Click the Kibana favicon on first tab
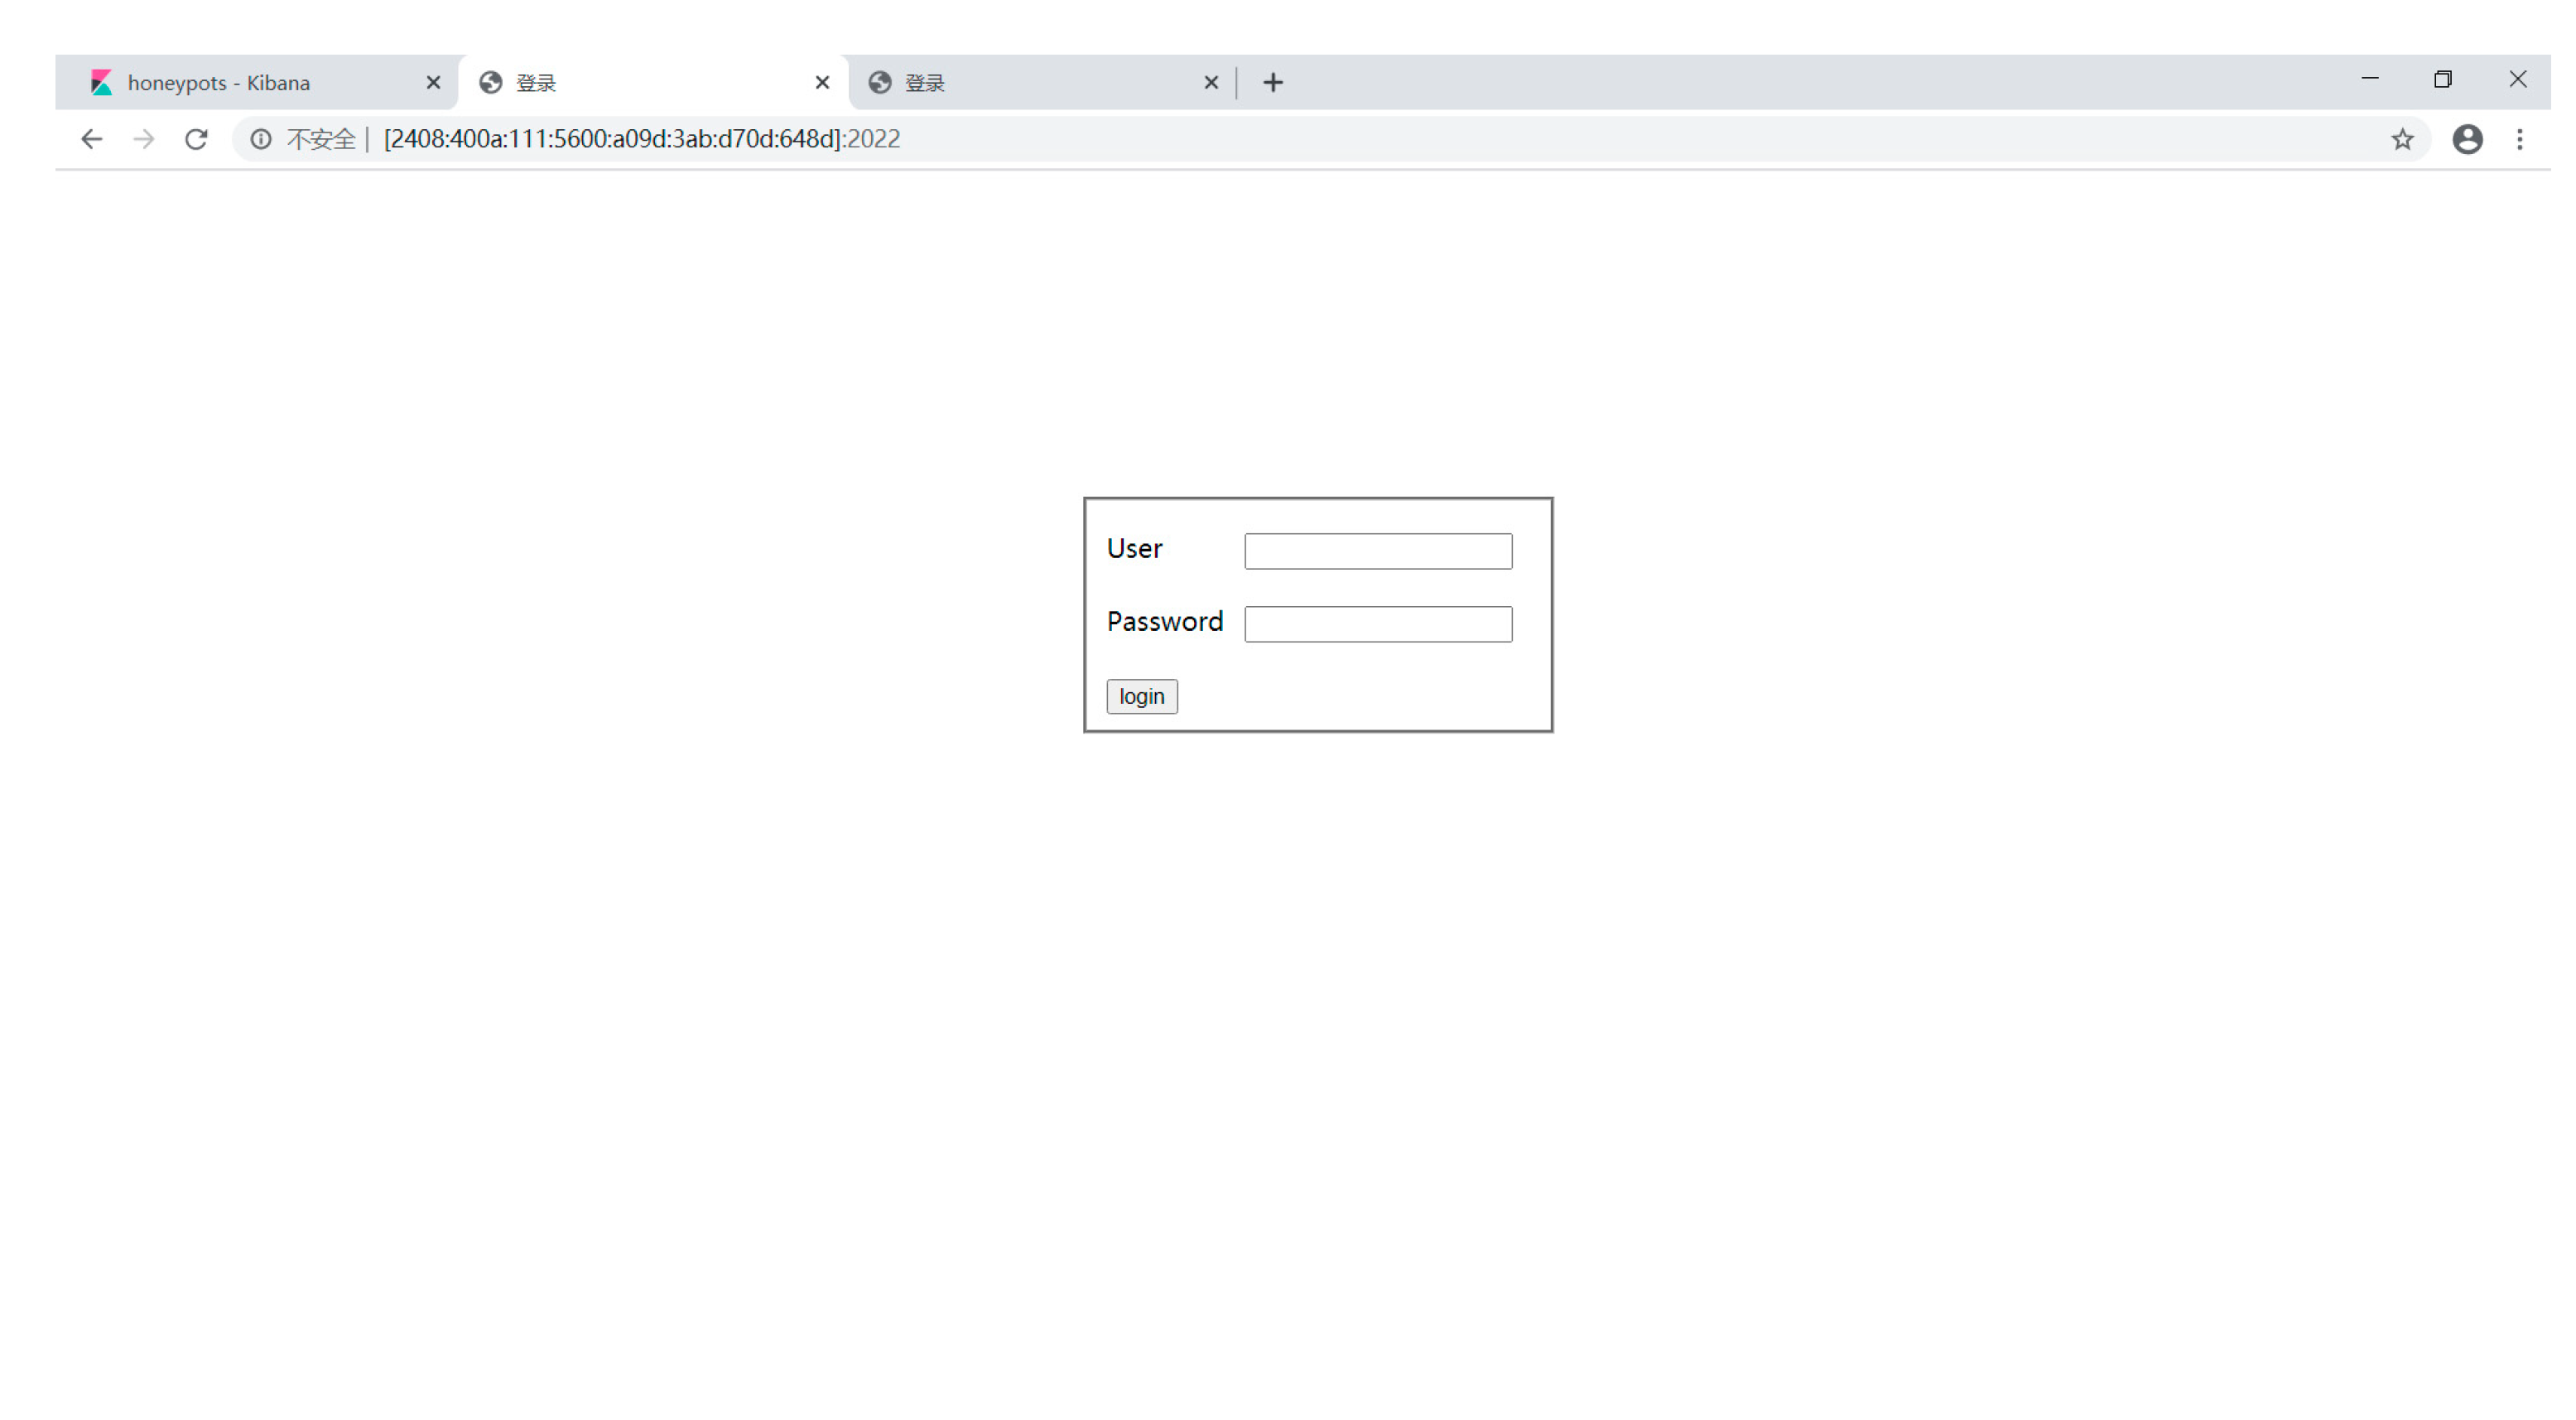 [101, 83]
